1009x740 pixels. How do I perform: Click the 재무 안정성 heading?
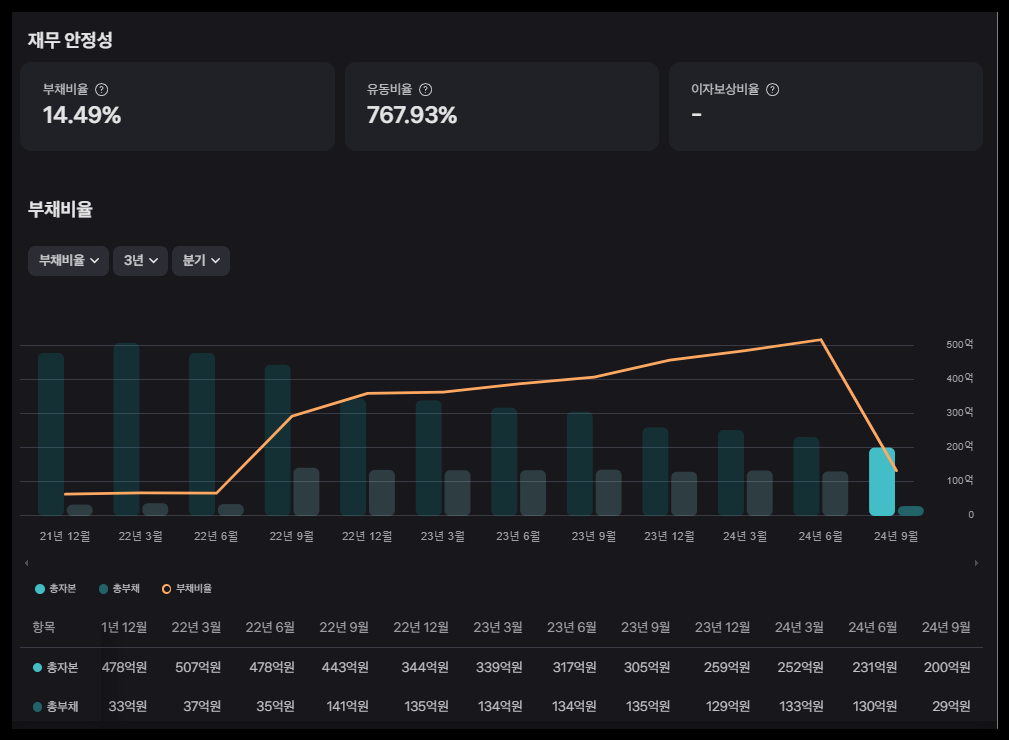[70, 40]
